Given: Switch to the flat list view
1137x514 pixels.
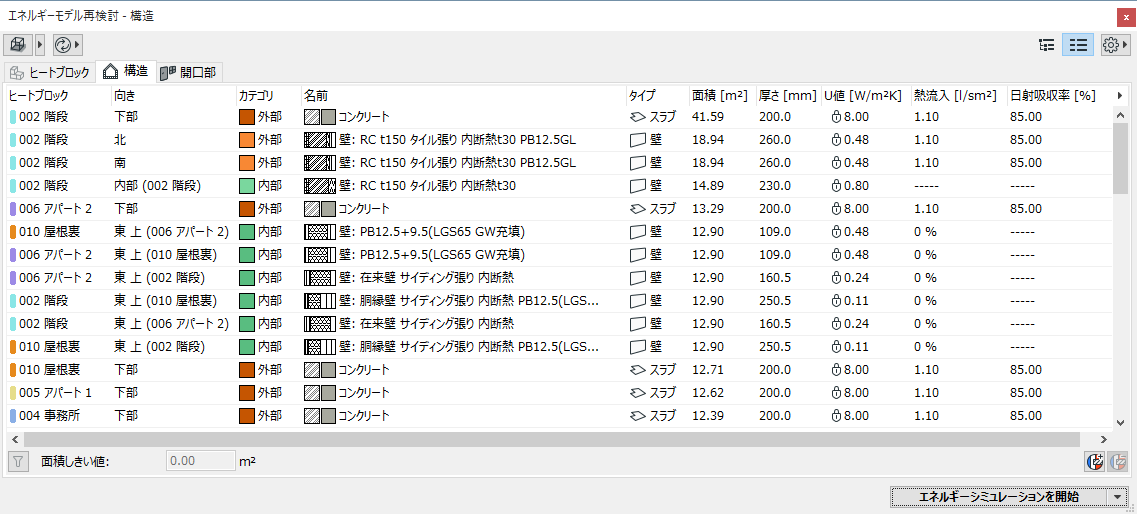Looking at the screenshot, I should coord(1078,45).
